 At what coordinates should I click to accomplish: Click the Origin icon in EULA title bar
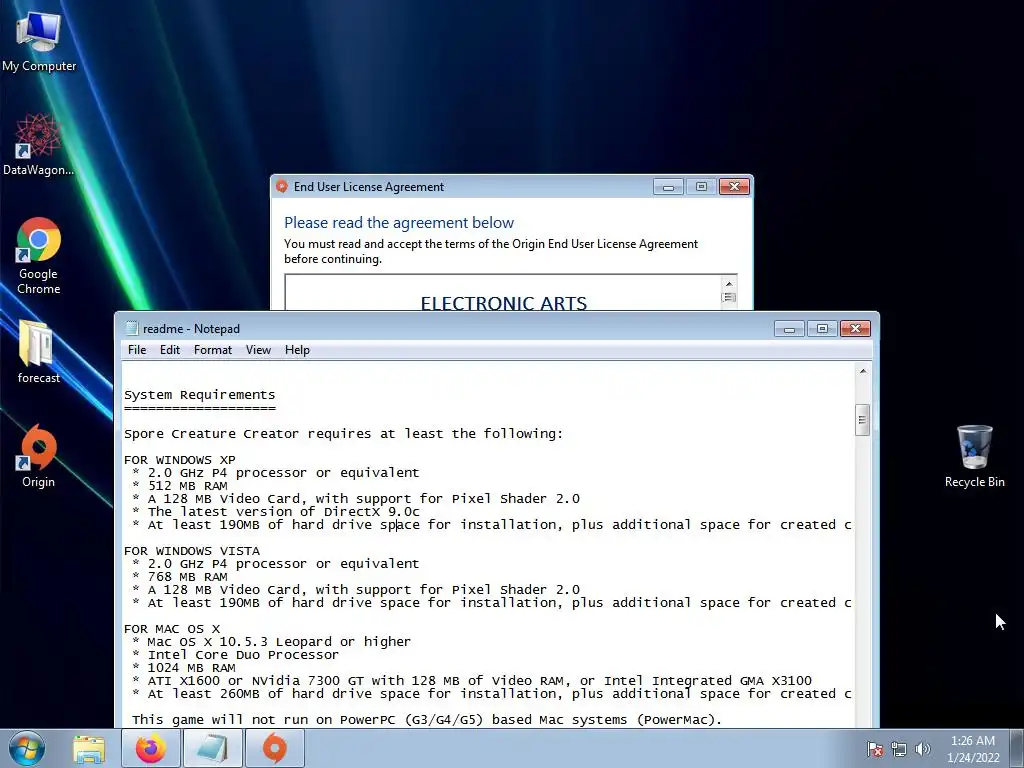click(281, 187)
